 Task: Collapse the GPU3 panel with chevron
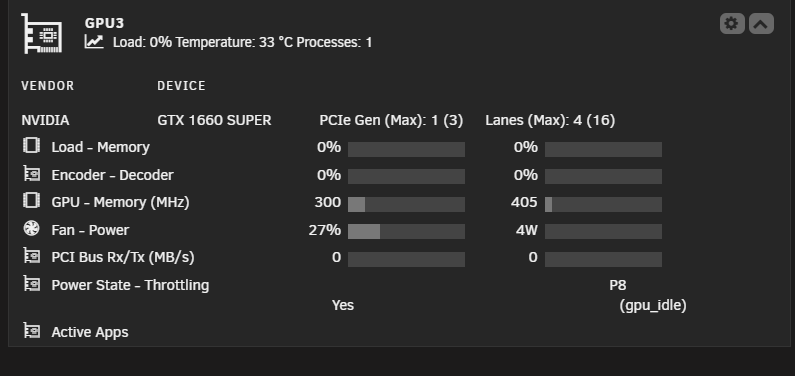point(761,24)
